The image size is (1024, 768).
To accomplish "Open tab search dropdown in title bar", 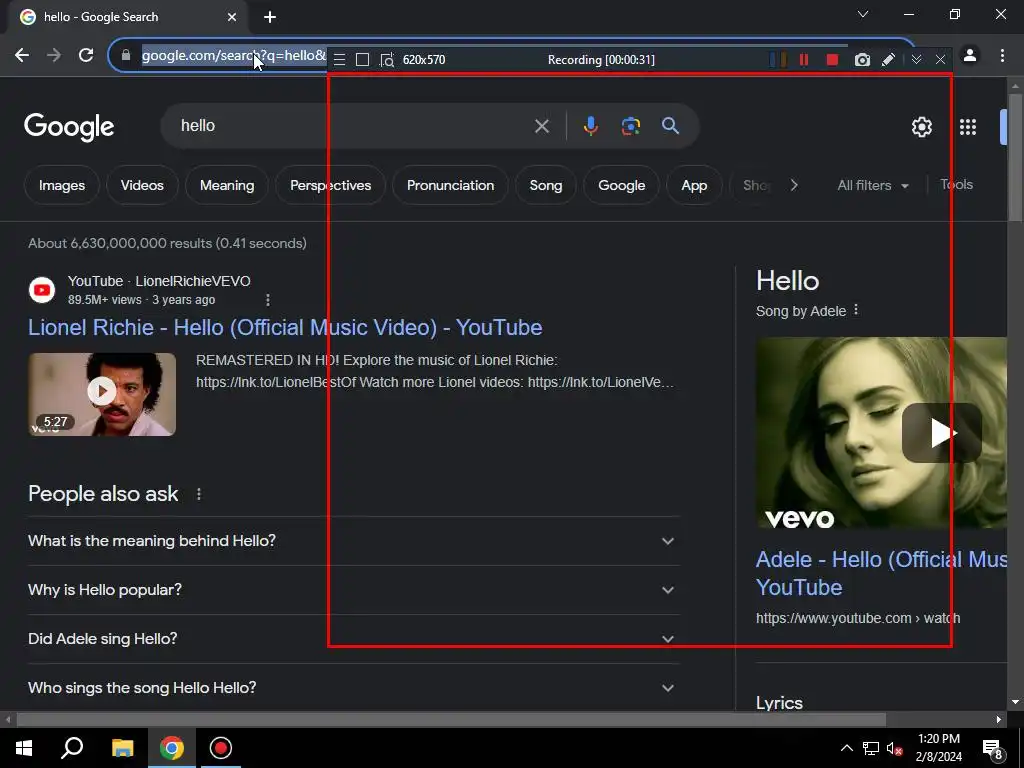I will [x=863, y=14].
